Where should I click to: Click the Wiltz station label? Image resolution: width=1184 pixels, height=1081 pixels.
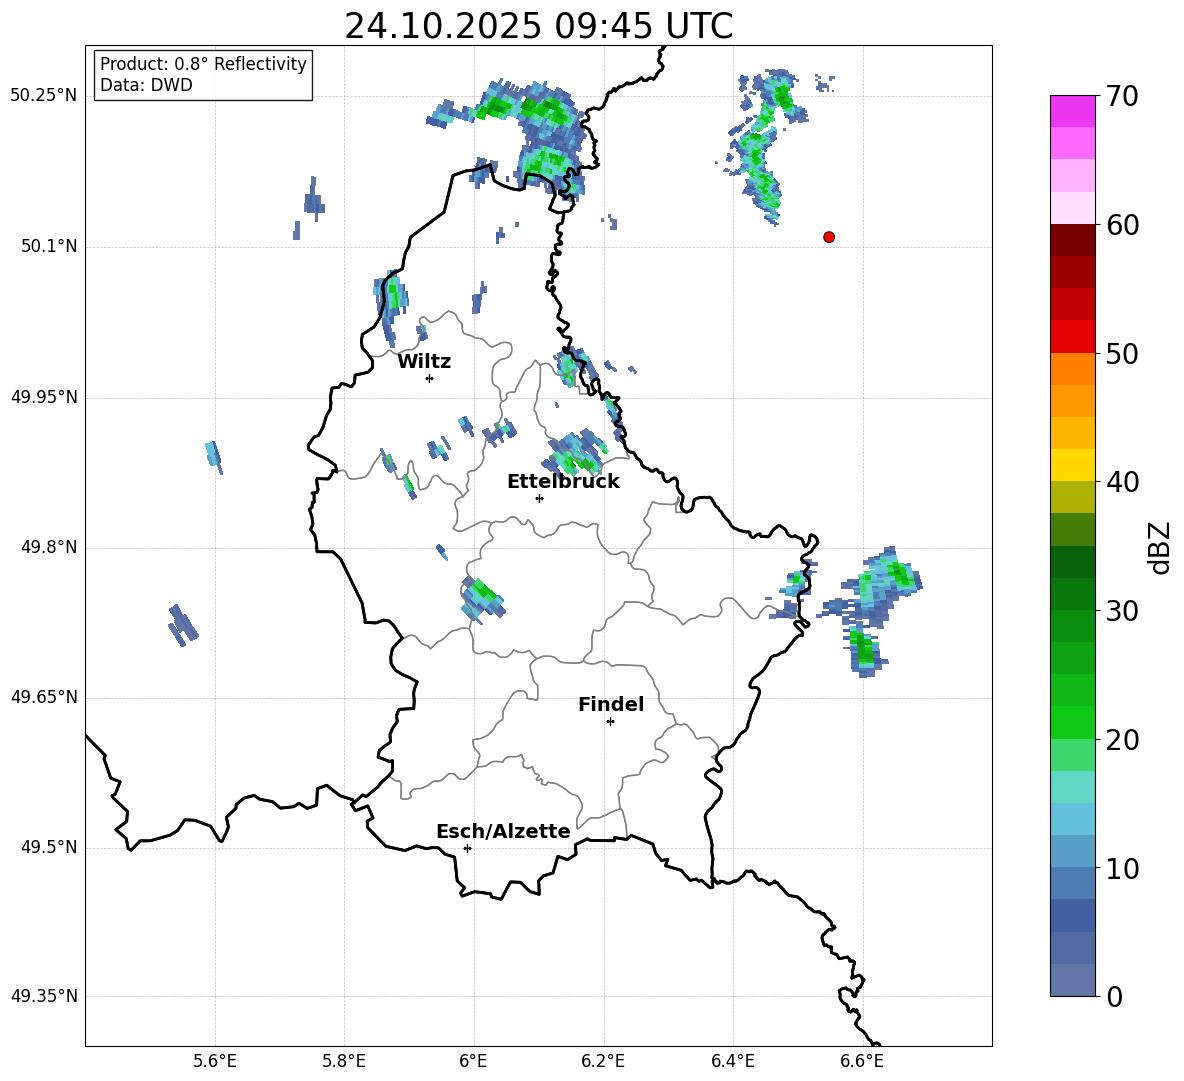[x=424, y=362]
